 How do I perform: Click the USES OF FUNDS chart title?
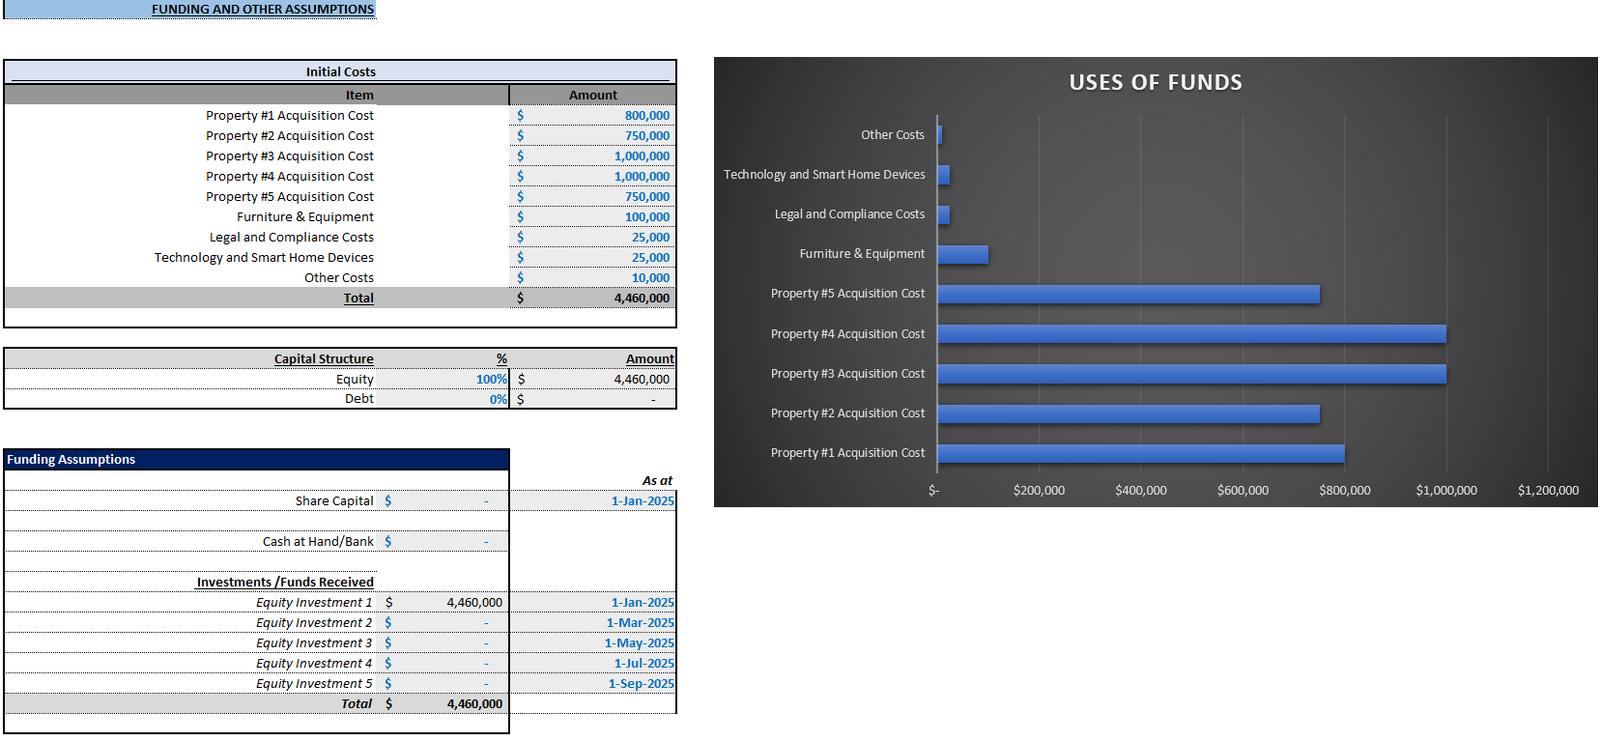click(x=1155, y=82)
